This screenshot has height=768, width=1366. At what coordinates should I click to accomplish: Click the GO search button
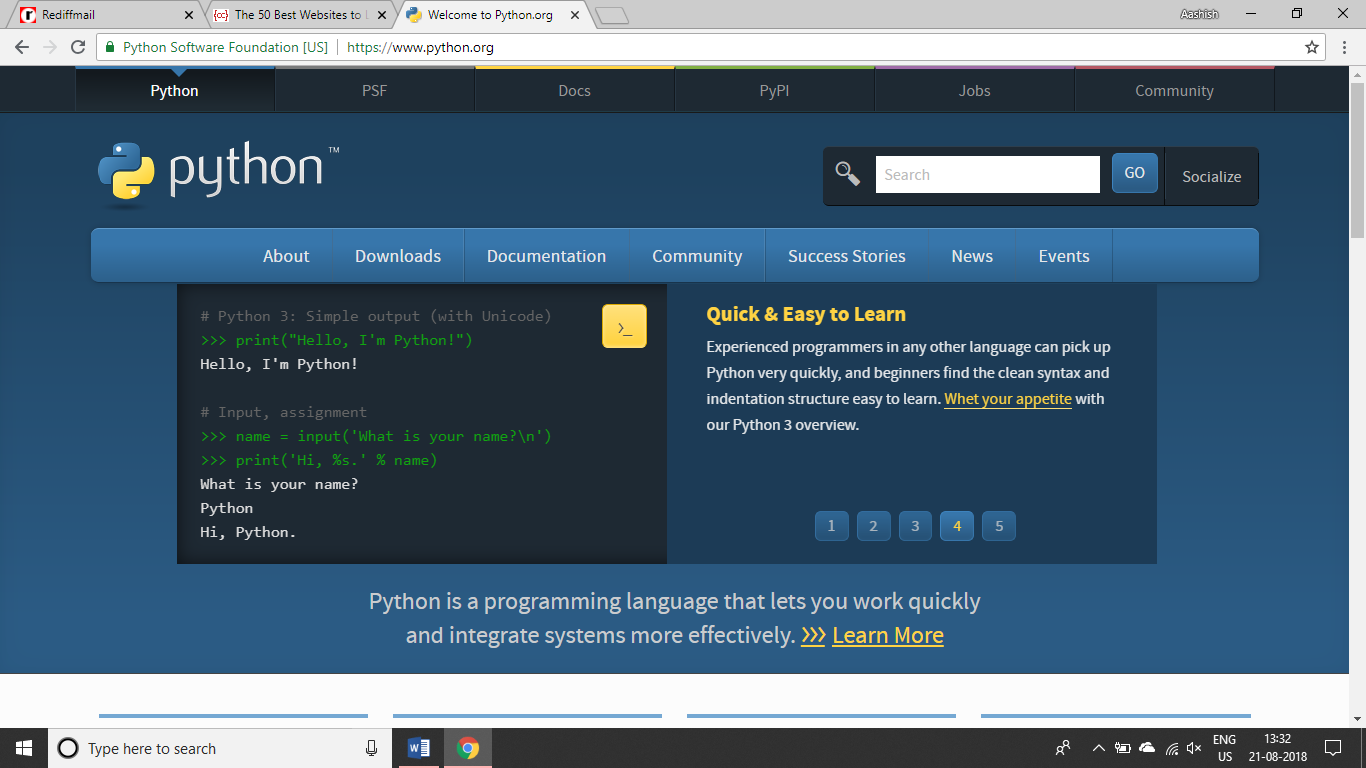1135,173
